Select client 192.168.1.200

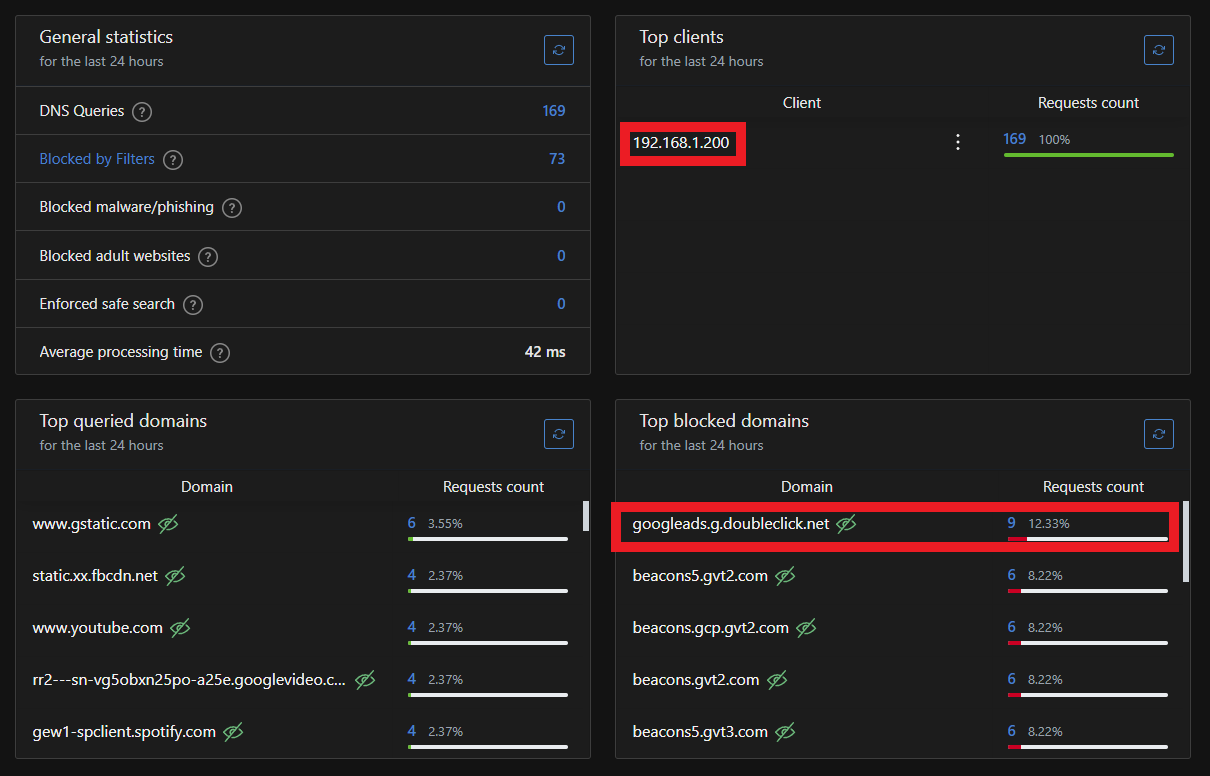(682, 142)
